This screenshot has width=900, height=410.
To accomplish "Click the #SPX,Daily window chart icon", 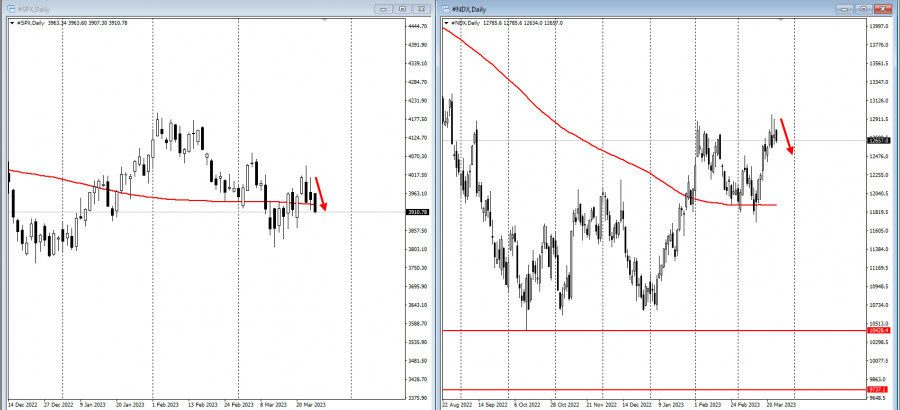I will pos(11,9).
